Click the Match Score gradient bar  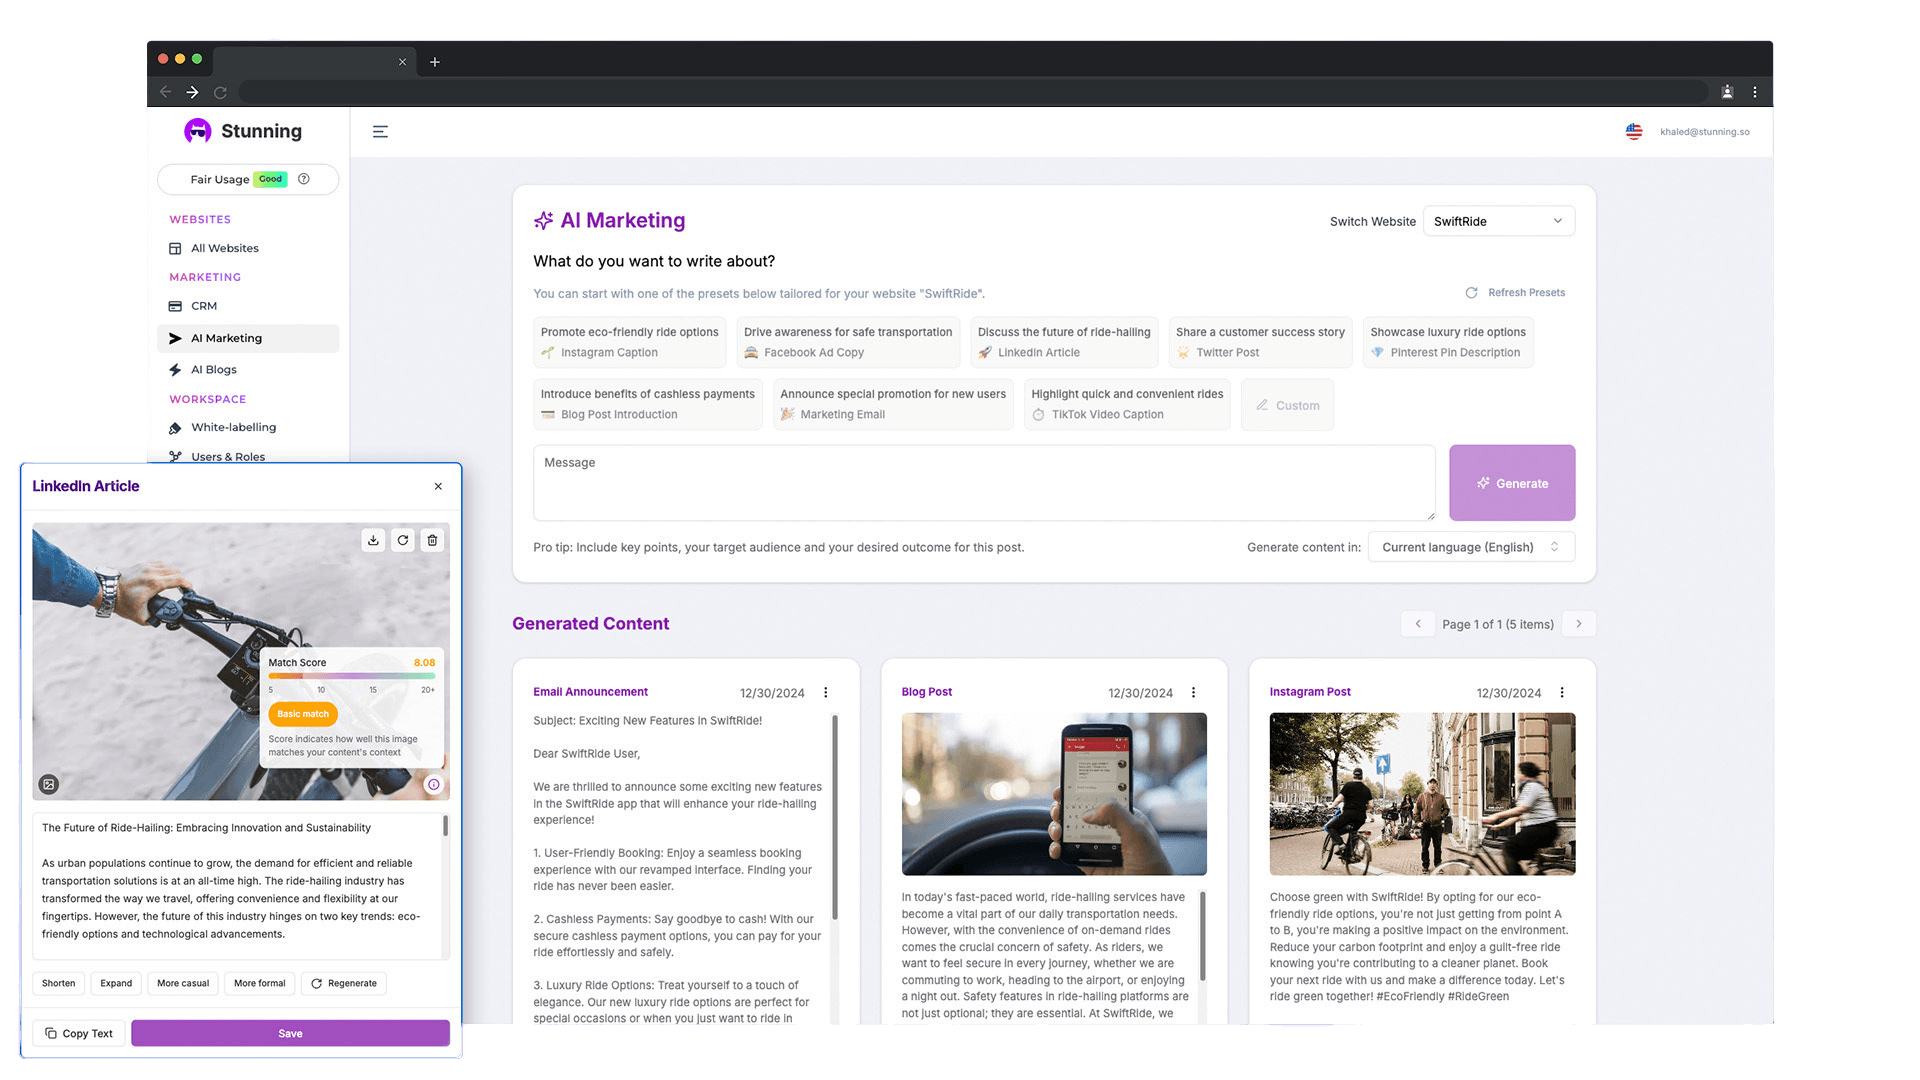tap(351, 676)
